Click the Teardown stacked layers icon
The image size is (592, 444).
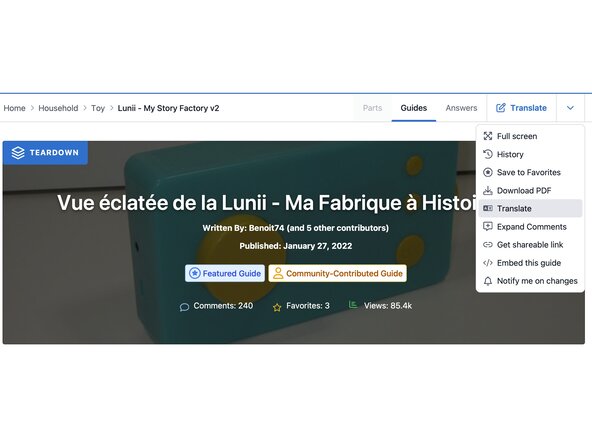click(18, 153)
